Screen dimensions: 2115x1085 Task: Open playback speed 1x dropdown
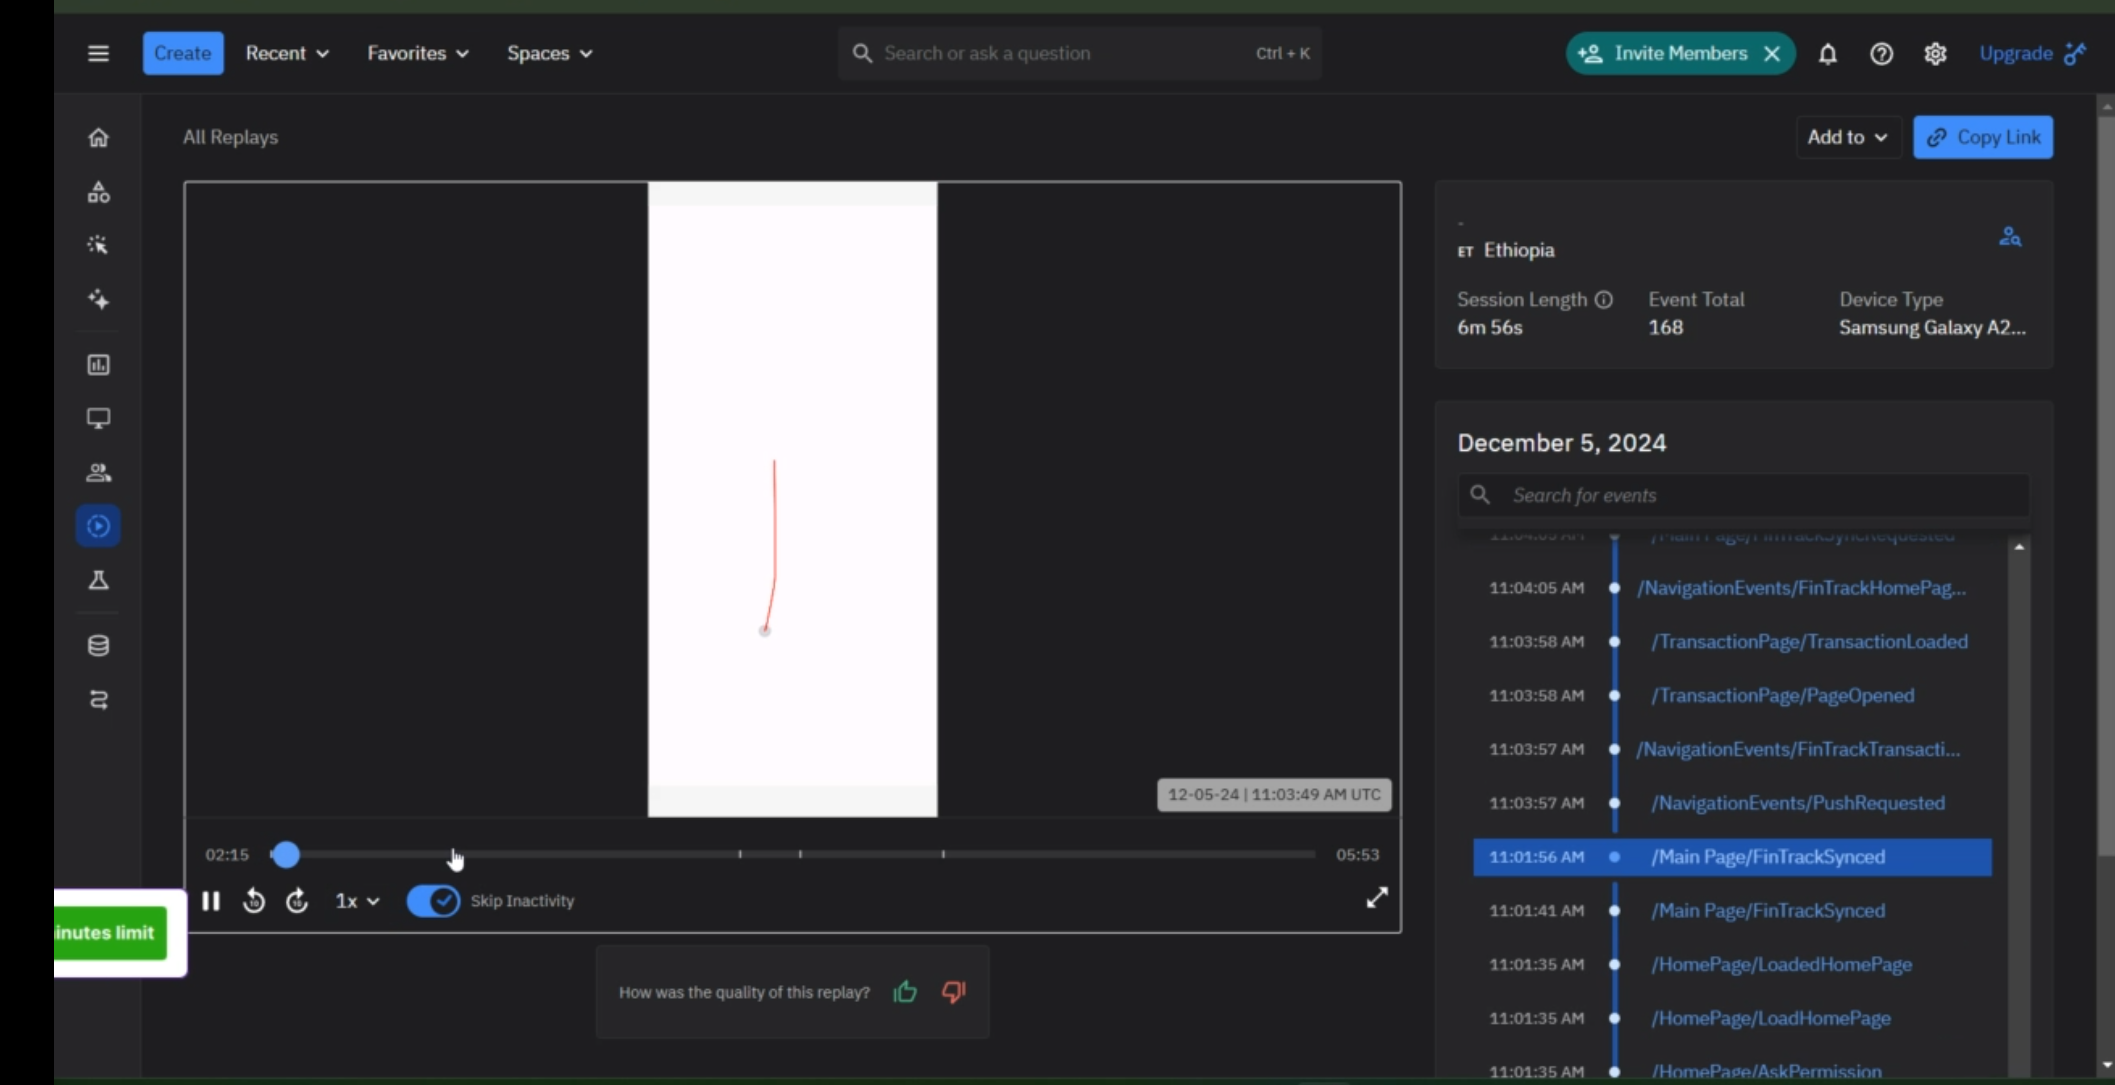coord(357,901)
